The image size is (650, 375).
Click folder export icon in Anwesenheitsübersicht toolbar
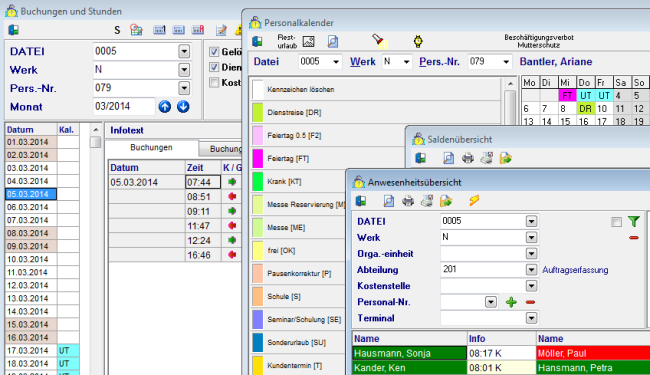(446, 201)
